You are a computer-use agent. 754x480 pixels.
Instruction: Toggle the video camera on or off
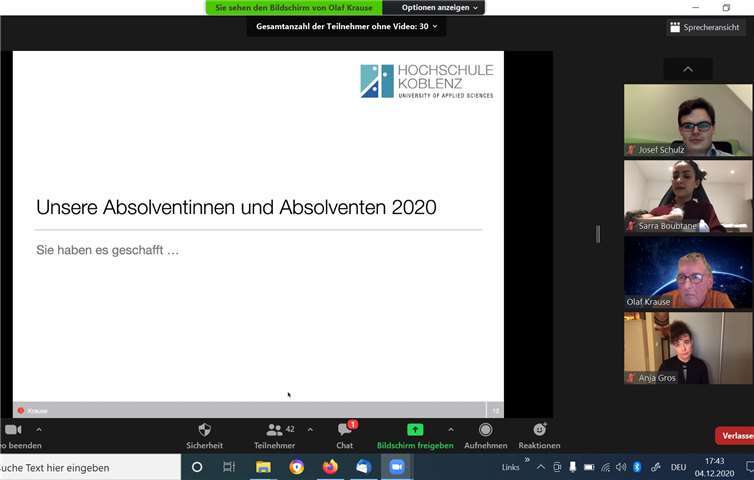click(x=13, y=430)
